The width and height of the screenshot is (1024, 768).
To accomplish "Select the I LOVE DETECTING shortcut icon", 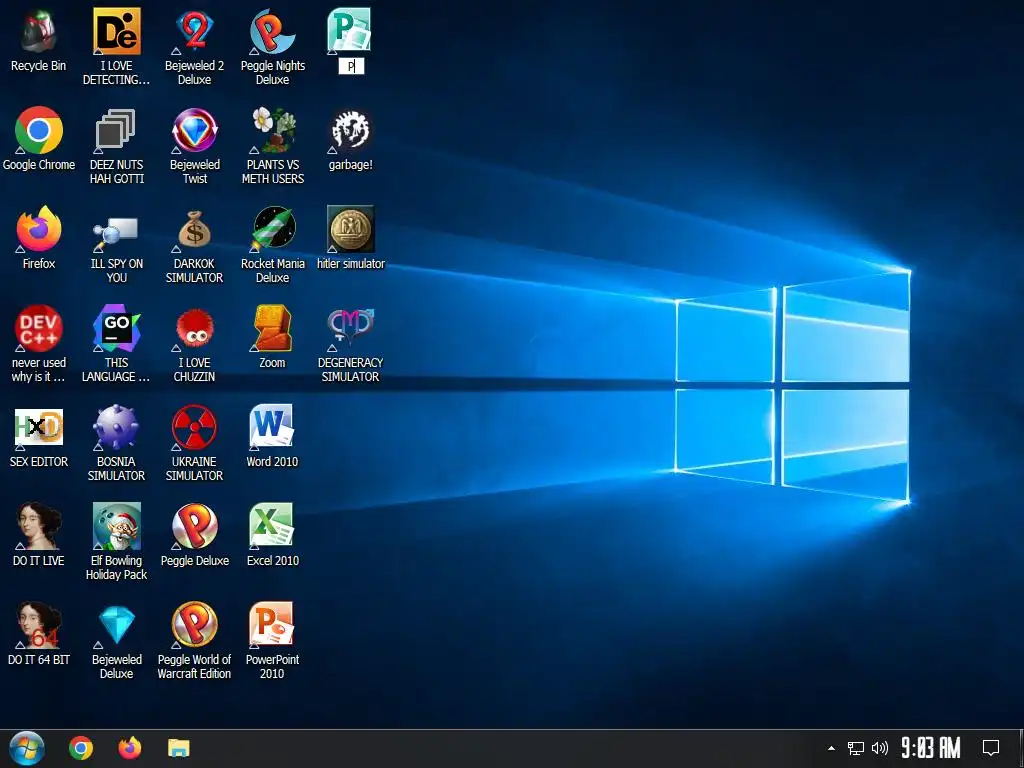I will 116,31.
